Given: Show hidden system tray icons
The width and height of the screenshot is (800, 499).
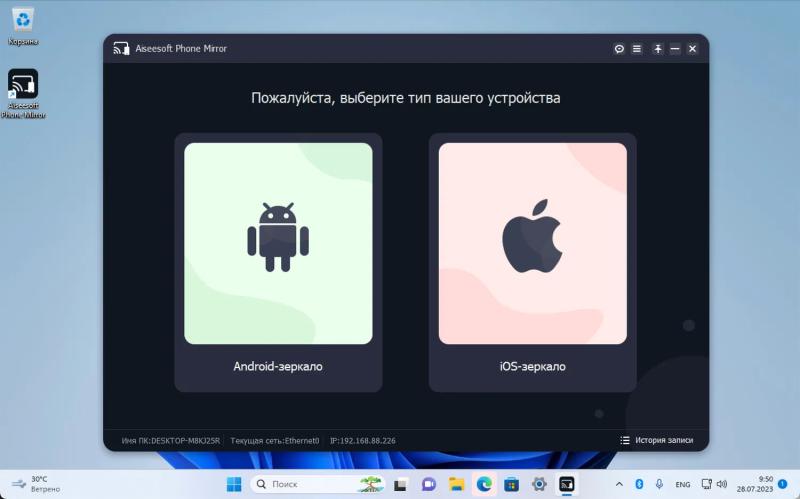Looking at the screenshot, I should coord(619,484).
